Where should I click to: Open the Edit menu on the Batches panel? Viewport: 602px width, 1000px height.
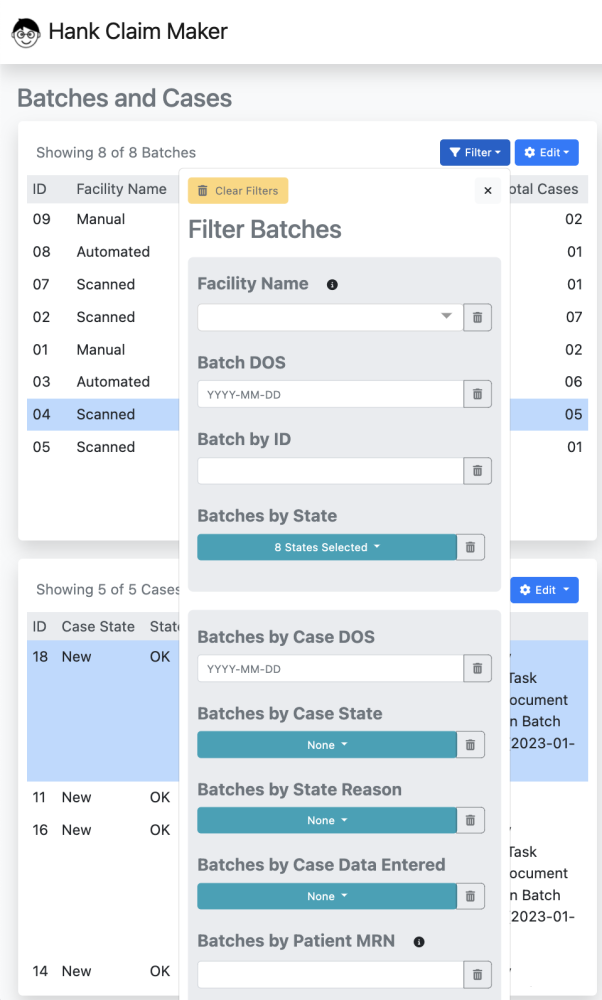point(546,152)
